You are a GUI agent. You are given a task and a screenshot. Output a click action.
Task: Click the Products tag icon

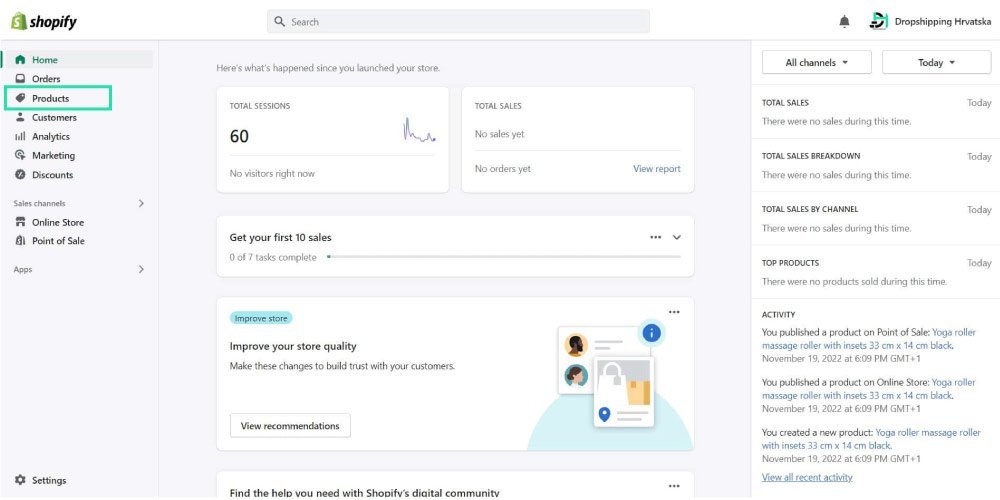[20, 98]
